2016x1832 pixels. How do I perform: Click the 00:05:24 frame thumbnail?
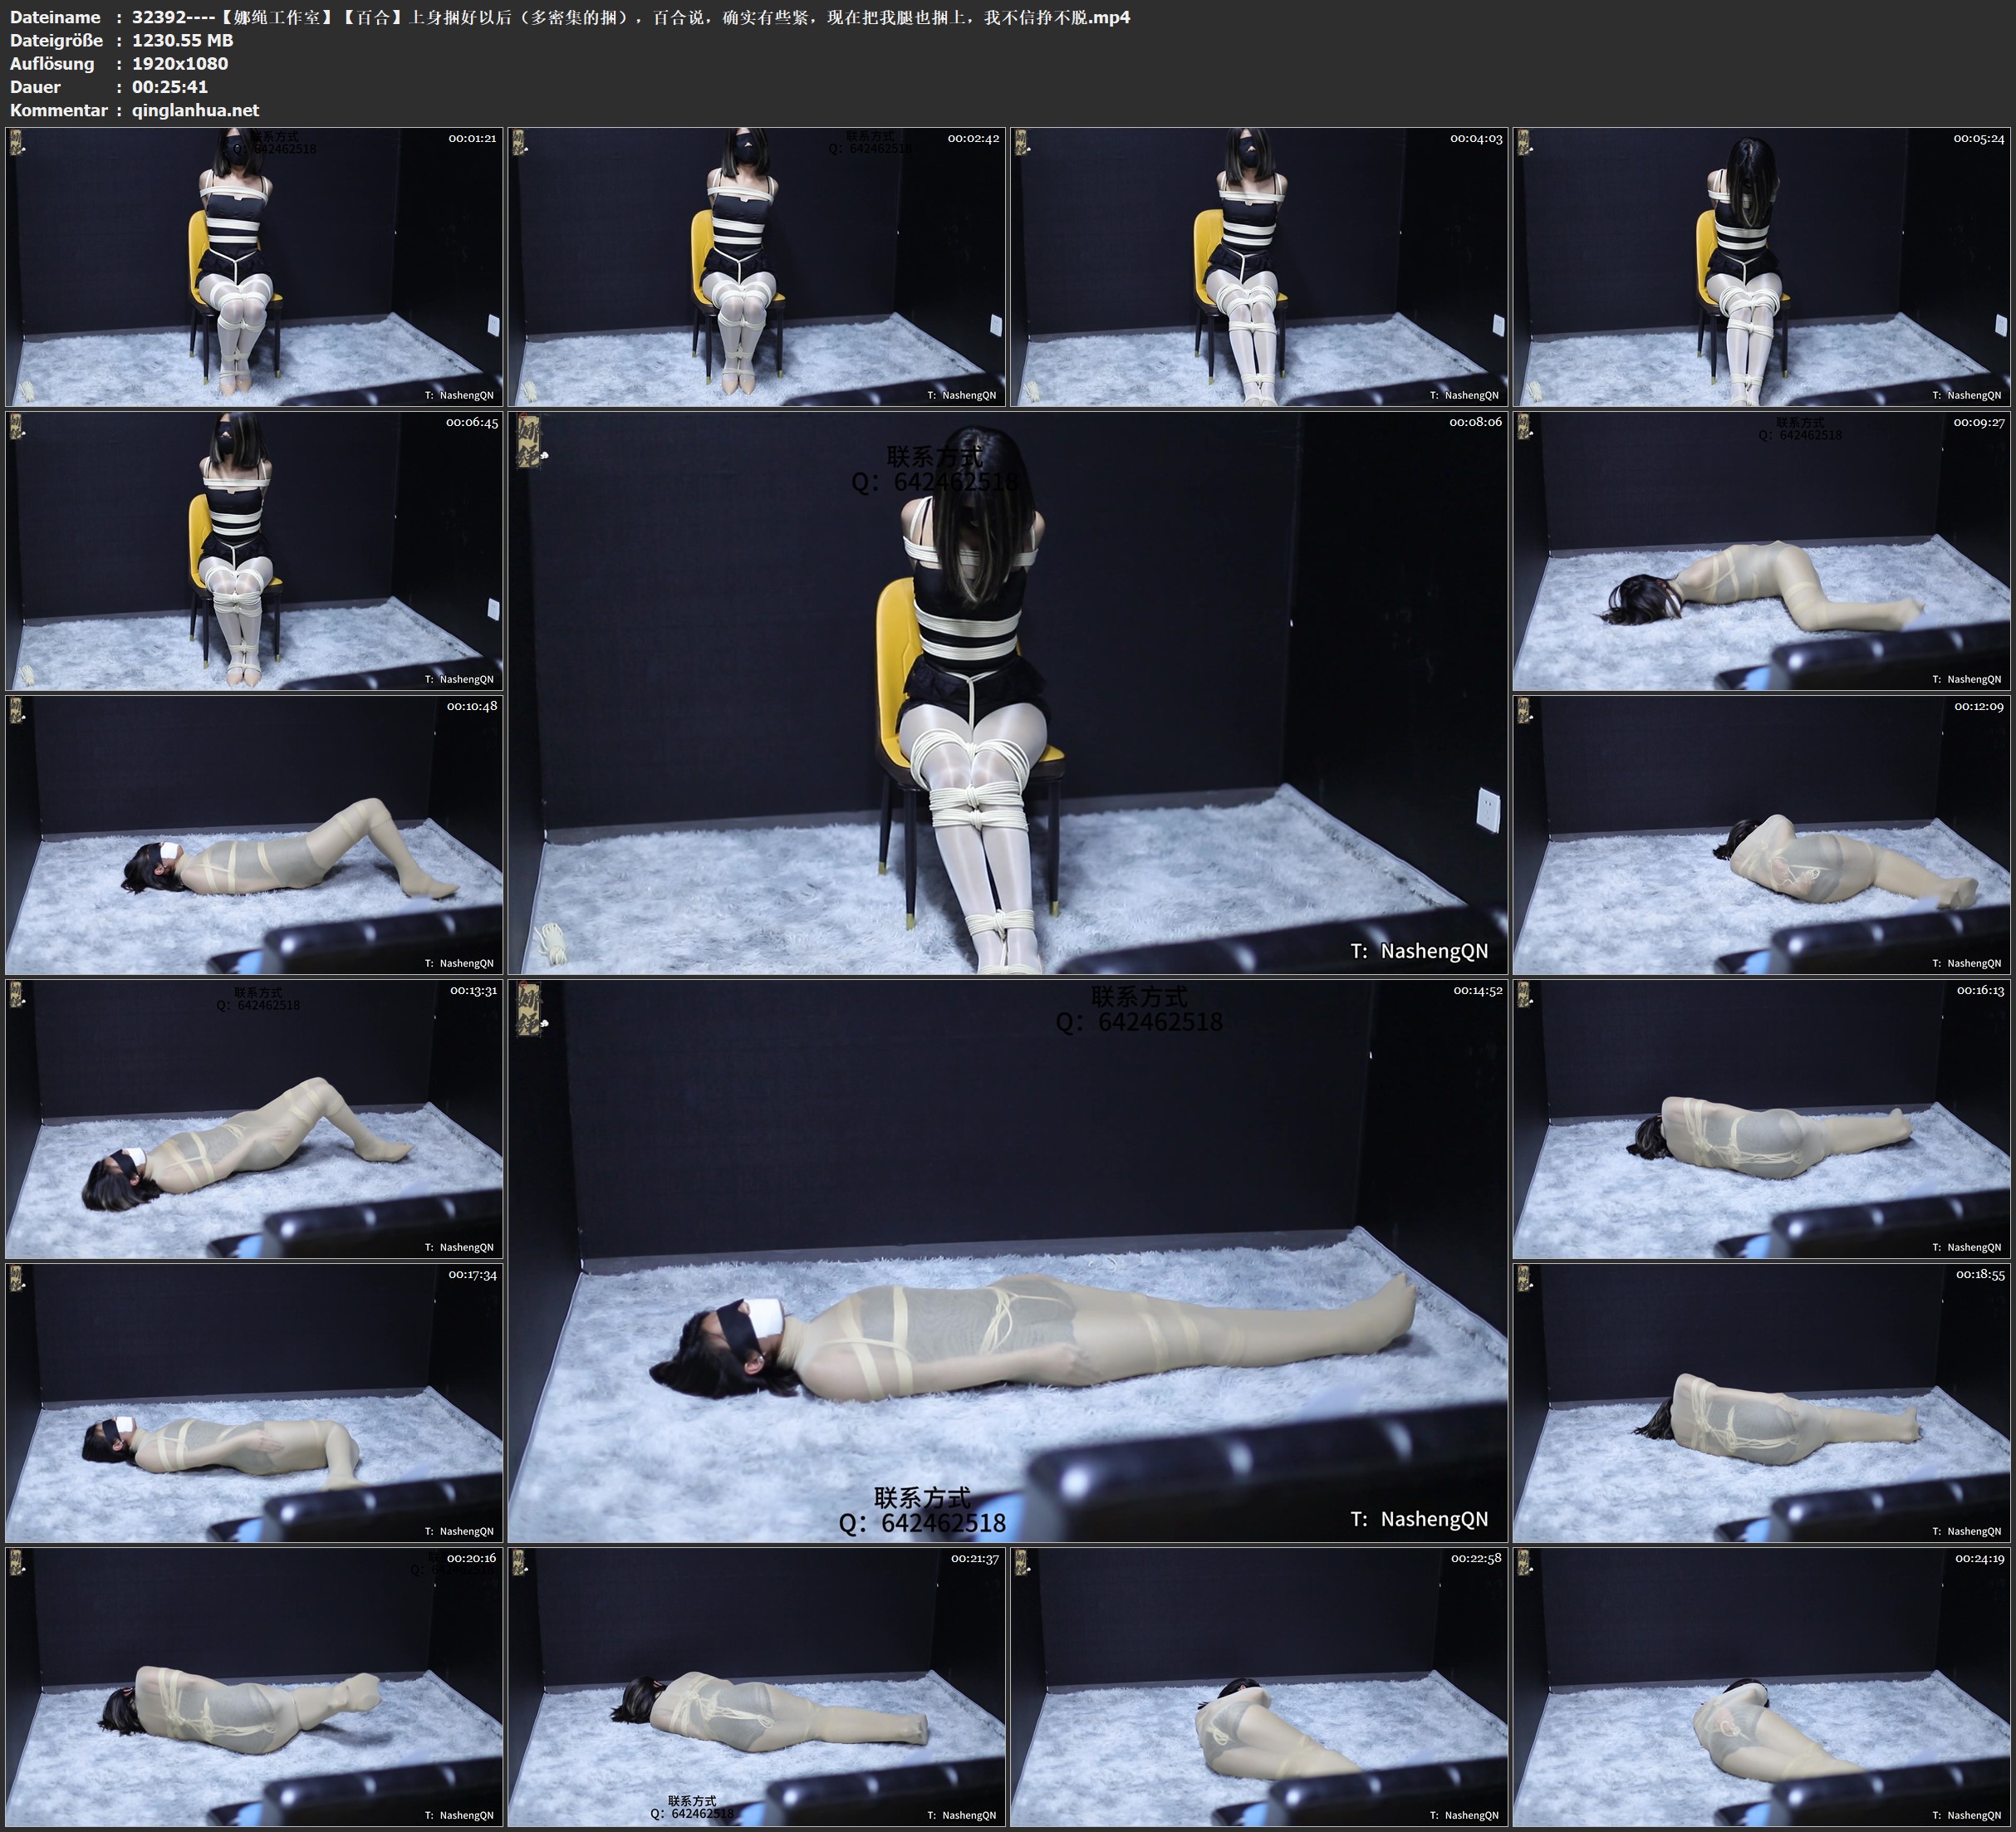1763,267
